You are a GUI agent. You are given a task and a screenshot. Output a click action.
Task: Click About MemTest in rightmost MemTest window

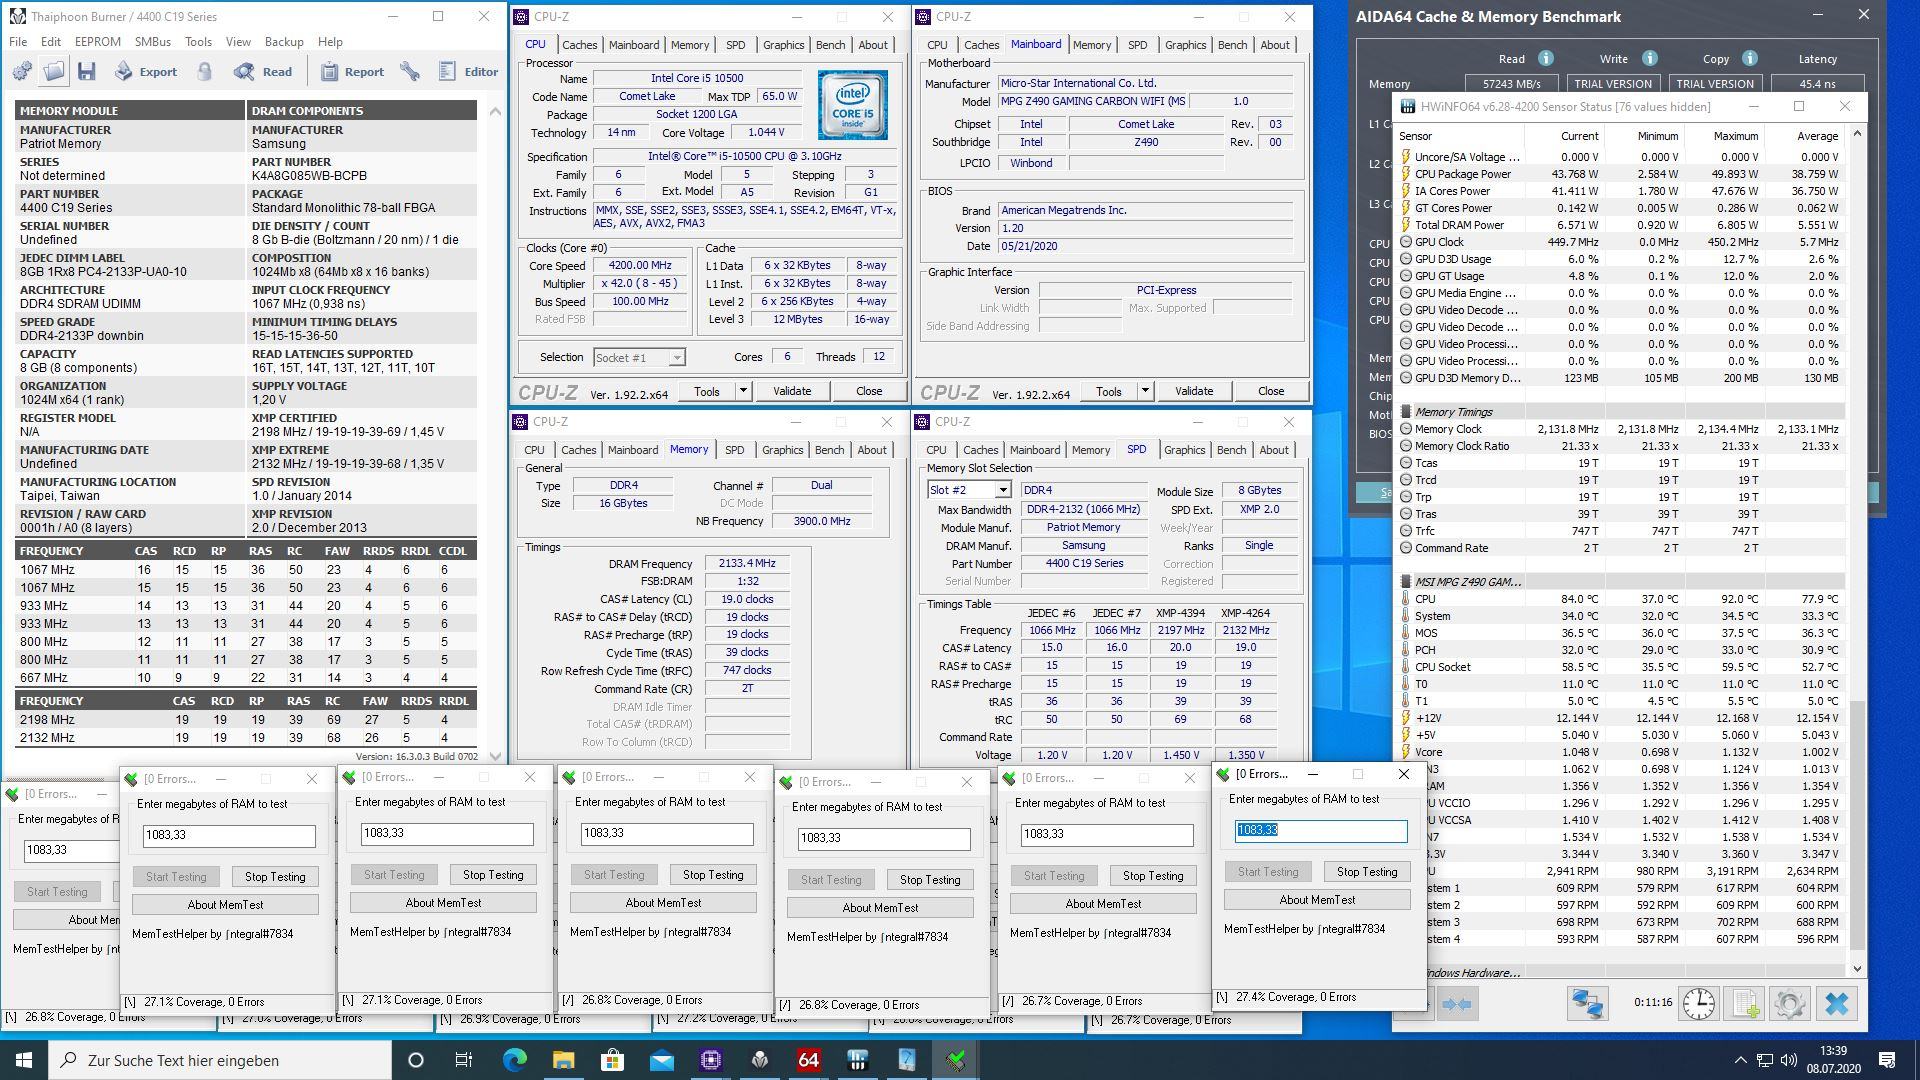[x=1317, y=900]
